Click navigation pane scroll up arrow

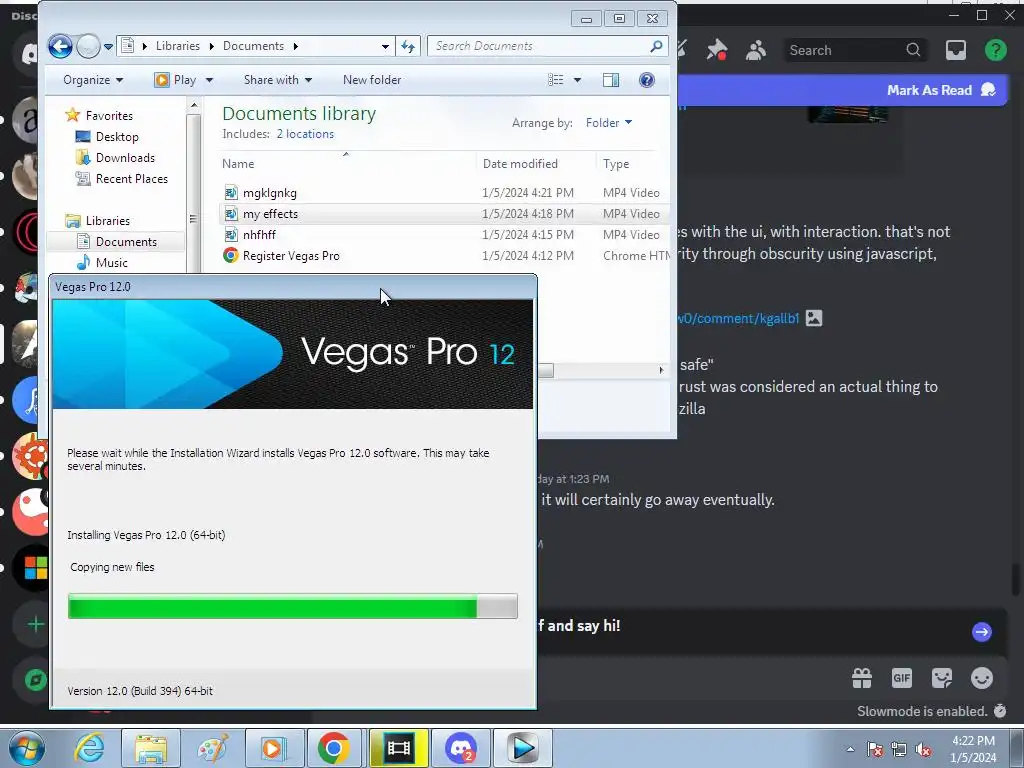point(193,105)
